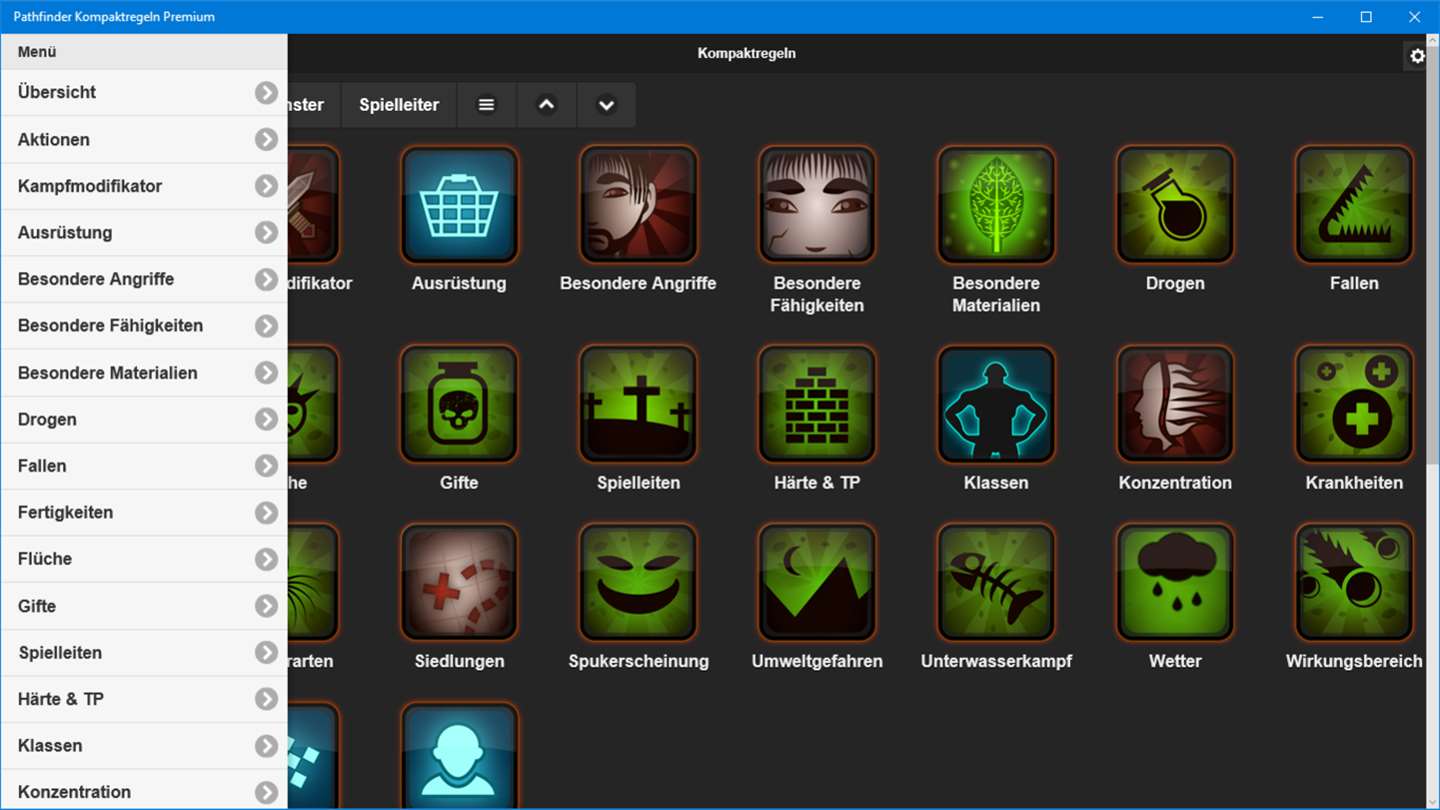Open the settings gear icon

[1417, 56]
